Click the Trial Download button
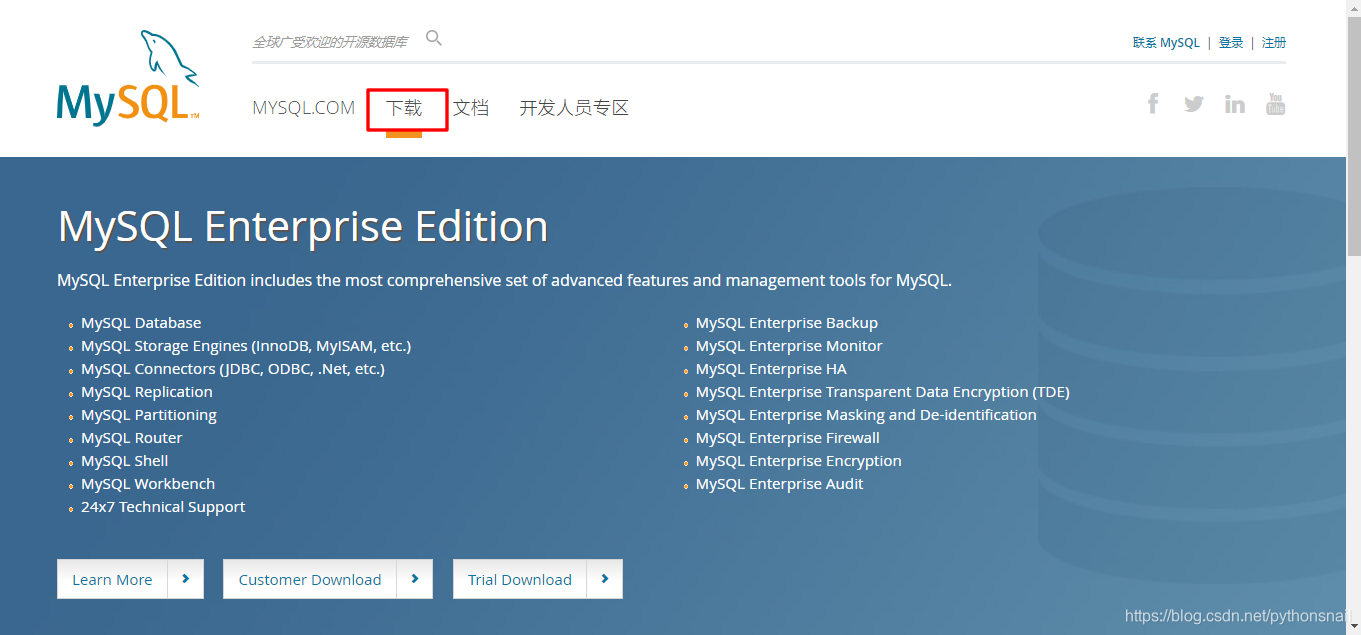This screenshot has width=1361, height=635. [x=520, y=579]
